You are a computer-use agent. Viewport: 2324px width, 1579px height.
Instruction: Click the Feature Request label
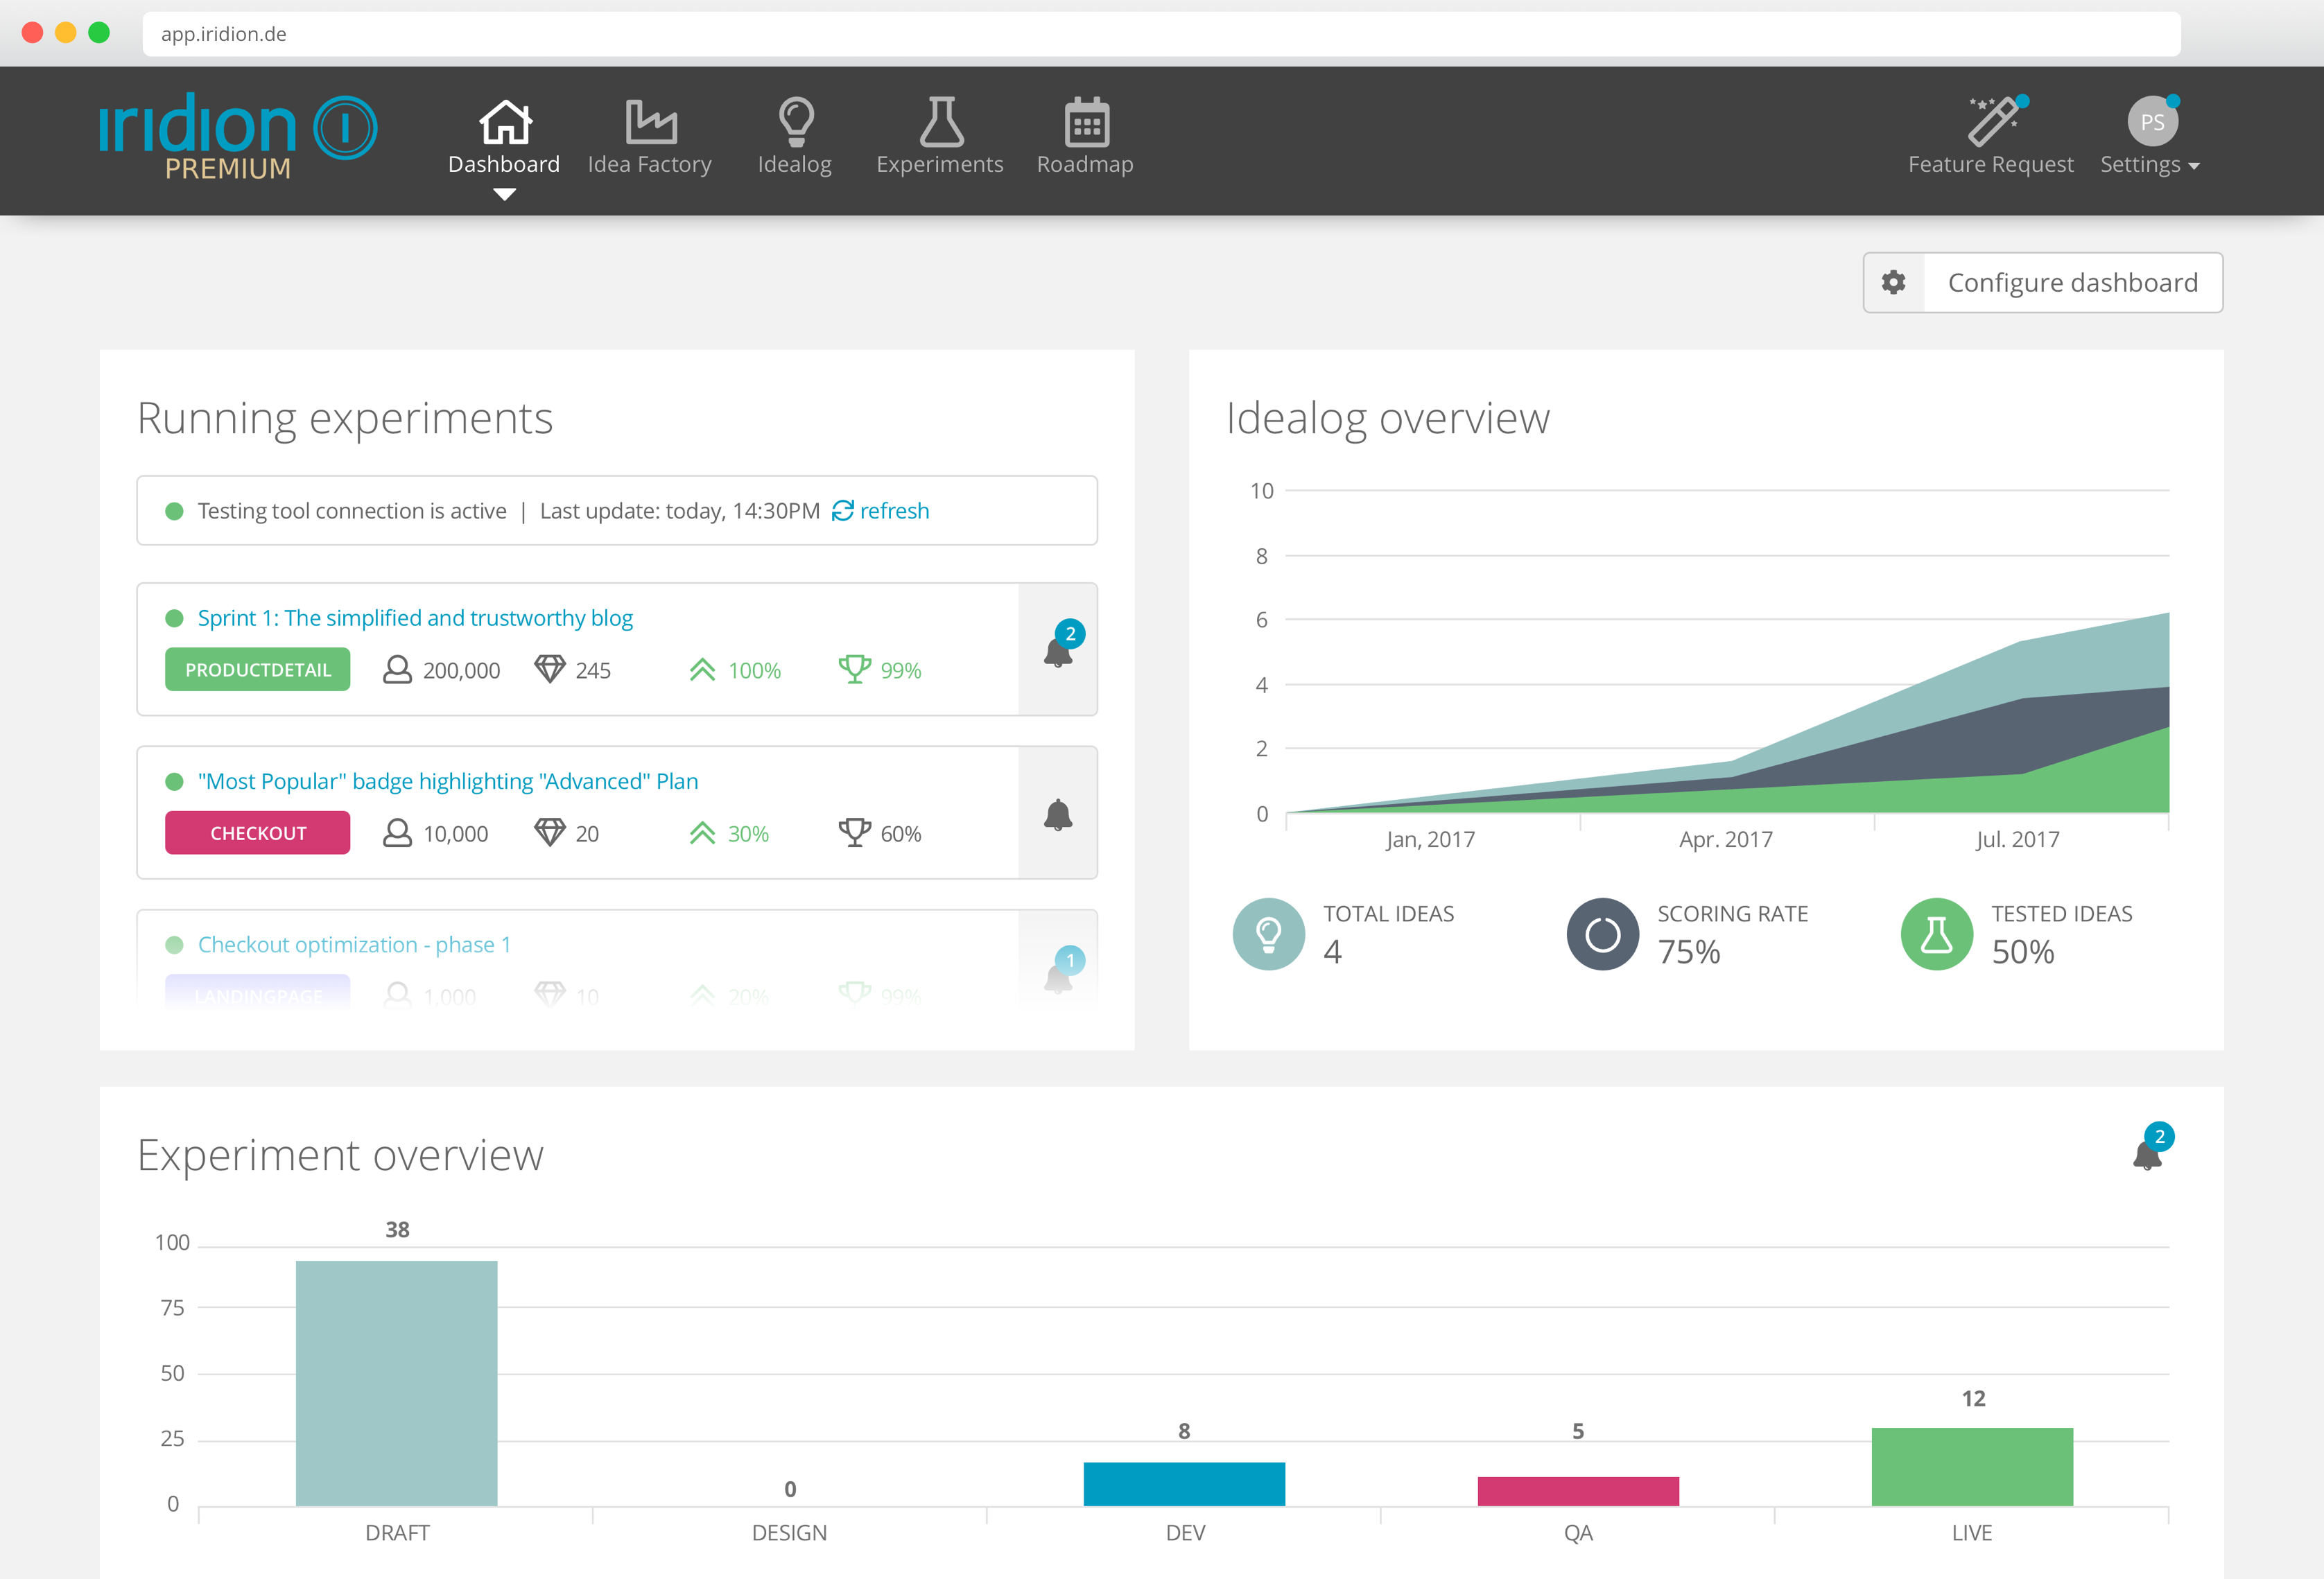1991,165
